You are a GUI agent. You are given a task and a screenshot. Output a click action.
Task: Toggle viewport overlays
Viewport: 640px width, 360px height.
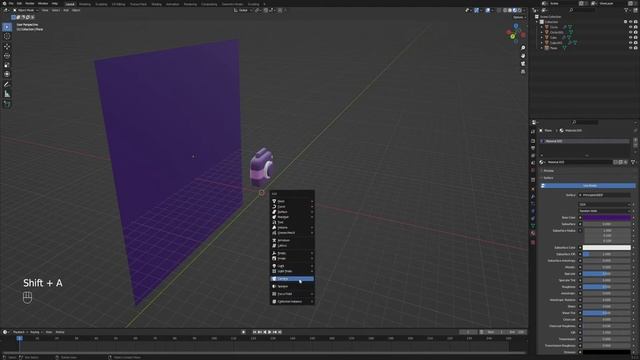pos(488,10)
